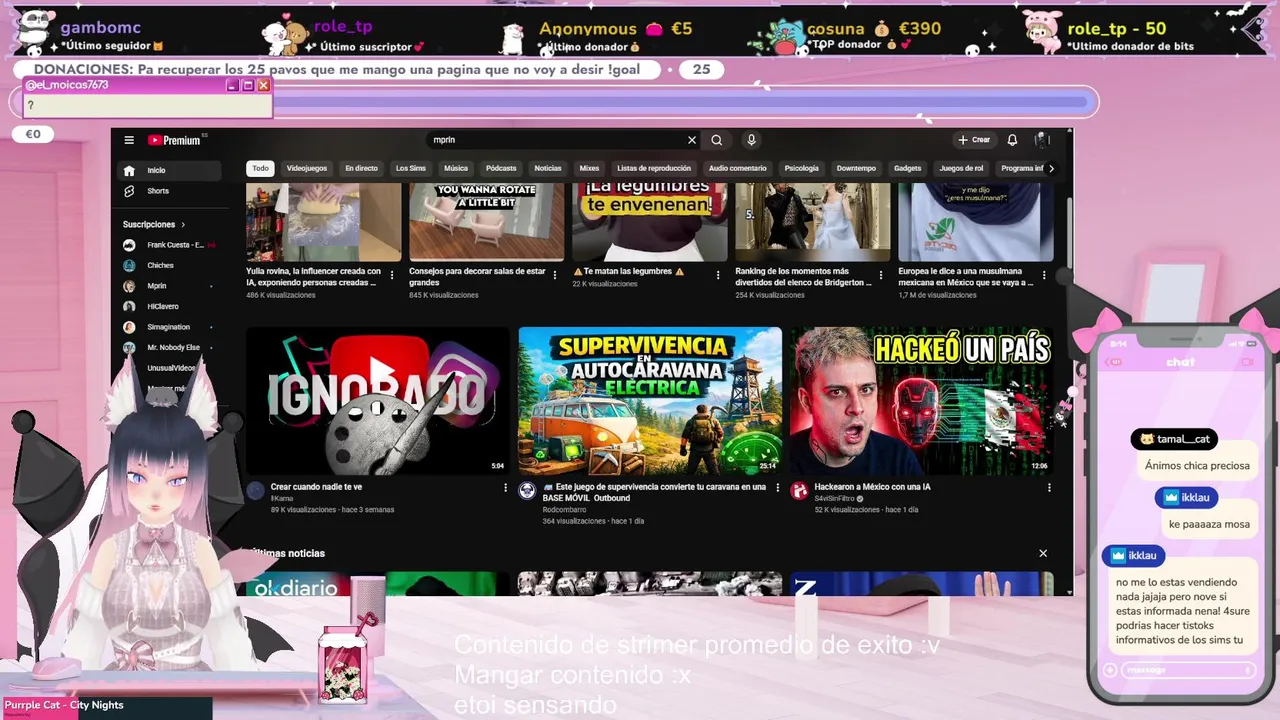Viewport: 1280px width, 720px height.
Task: Select the Gadgets filter chip
Action: 908,168
